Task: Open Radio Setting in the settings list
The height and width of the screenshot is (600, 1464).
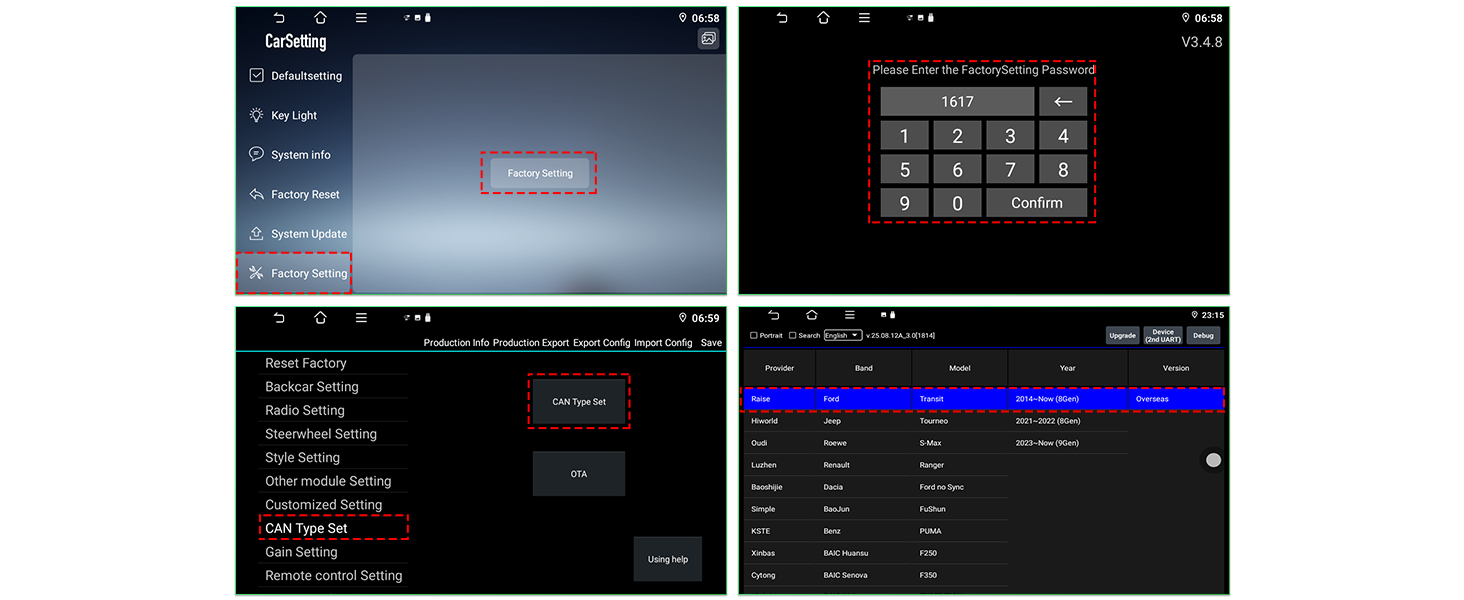Action: point(305,410)
